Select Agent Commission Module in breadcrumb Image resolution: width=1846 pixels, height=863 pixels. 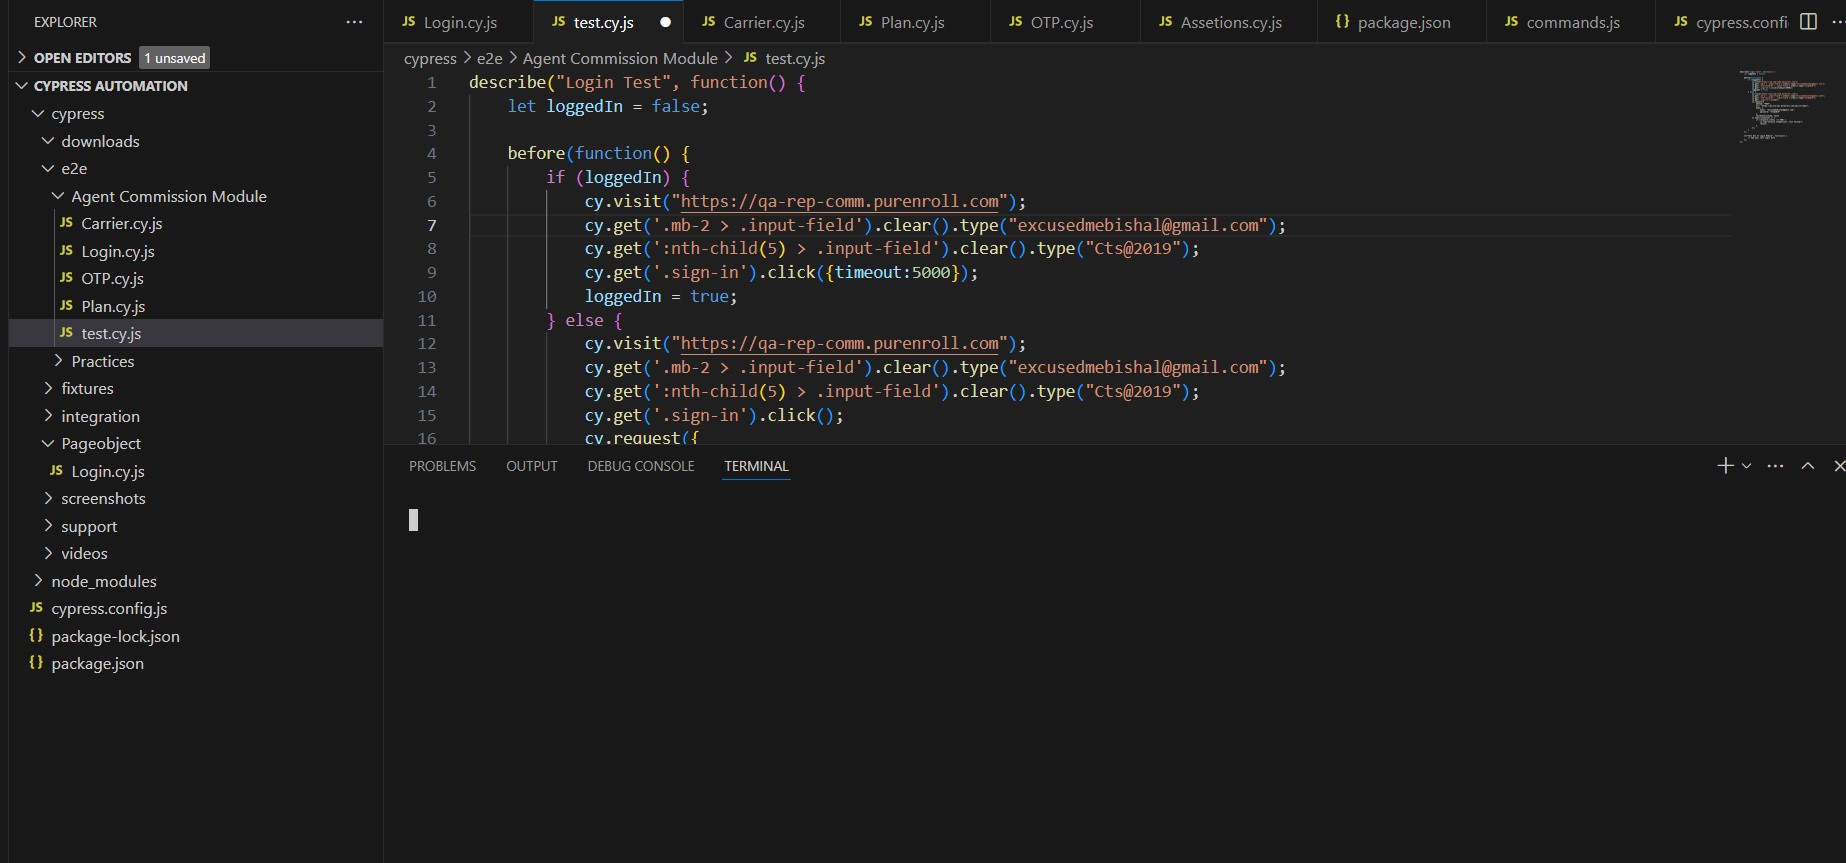619,59
